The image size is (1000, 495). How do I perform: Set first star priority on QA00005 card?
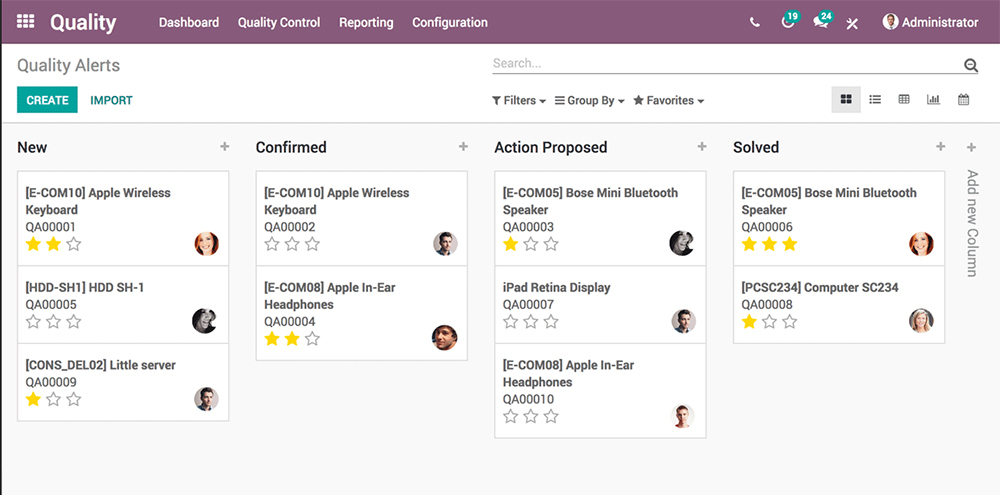pyautogui.click(x=33, y=322)
